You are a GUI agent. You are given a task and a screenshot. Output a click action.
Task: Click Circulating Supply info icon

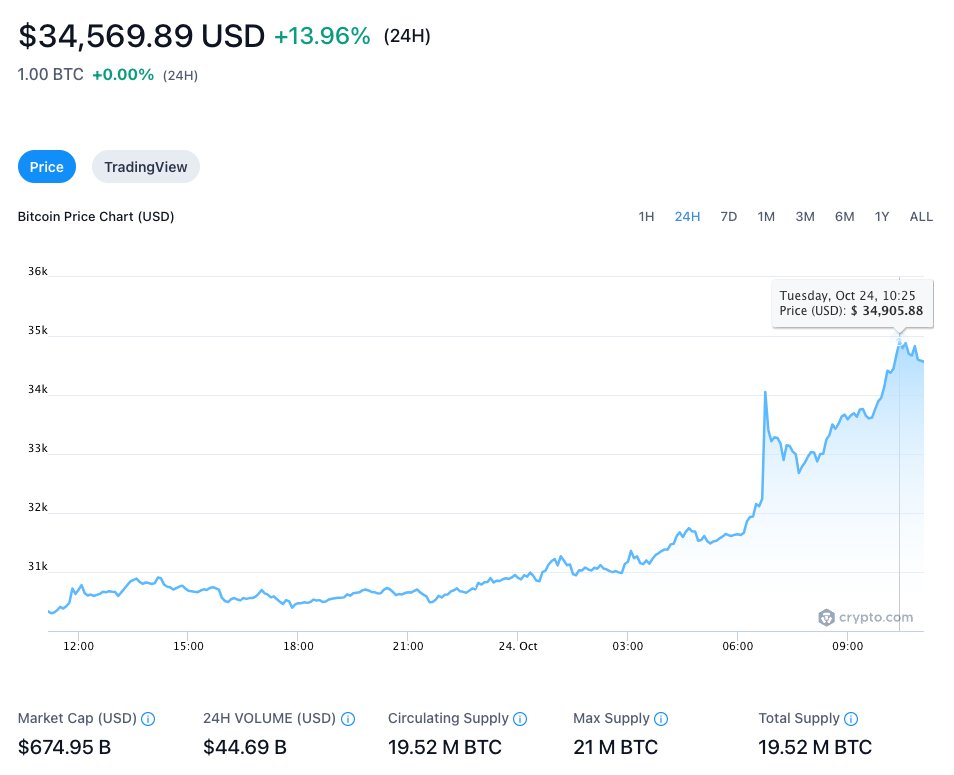coord(520,719)
